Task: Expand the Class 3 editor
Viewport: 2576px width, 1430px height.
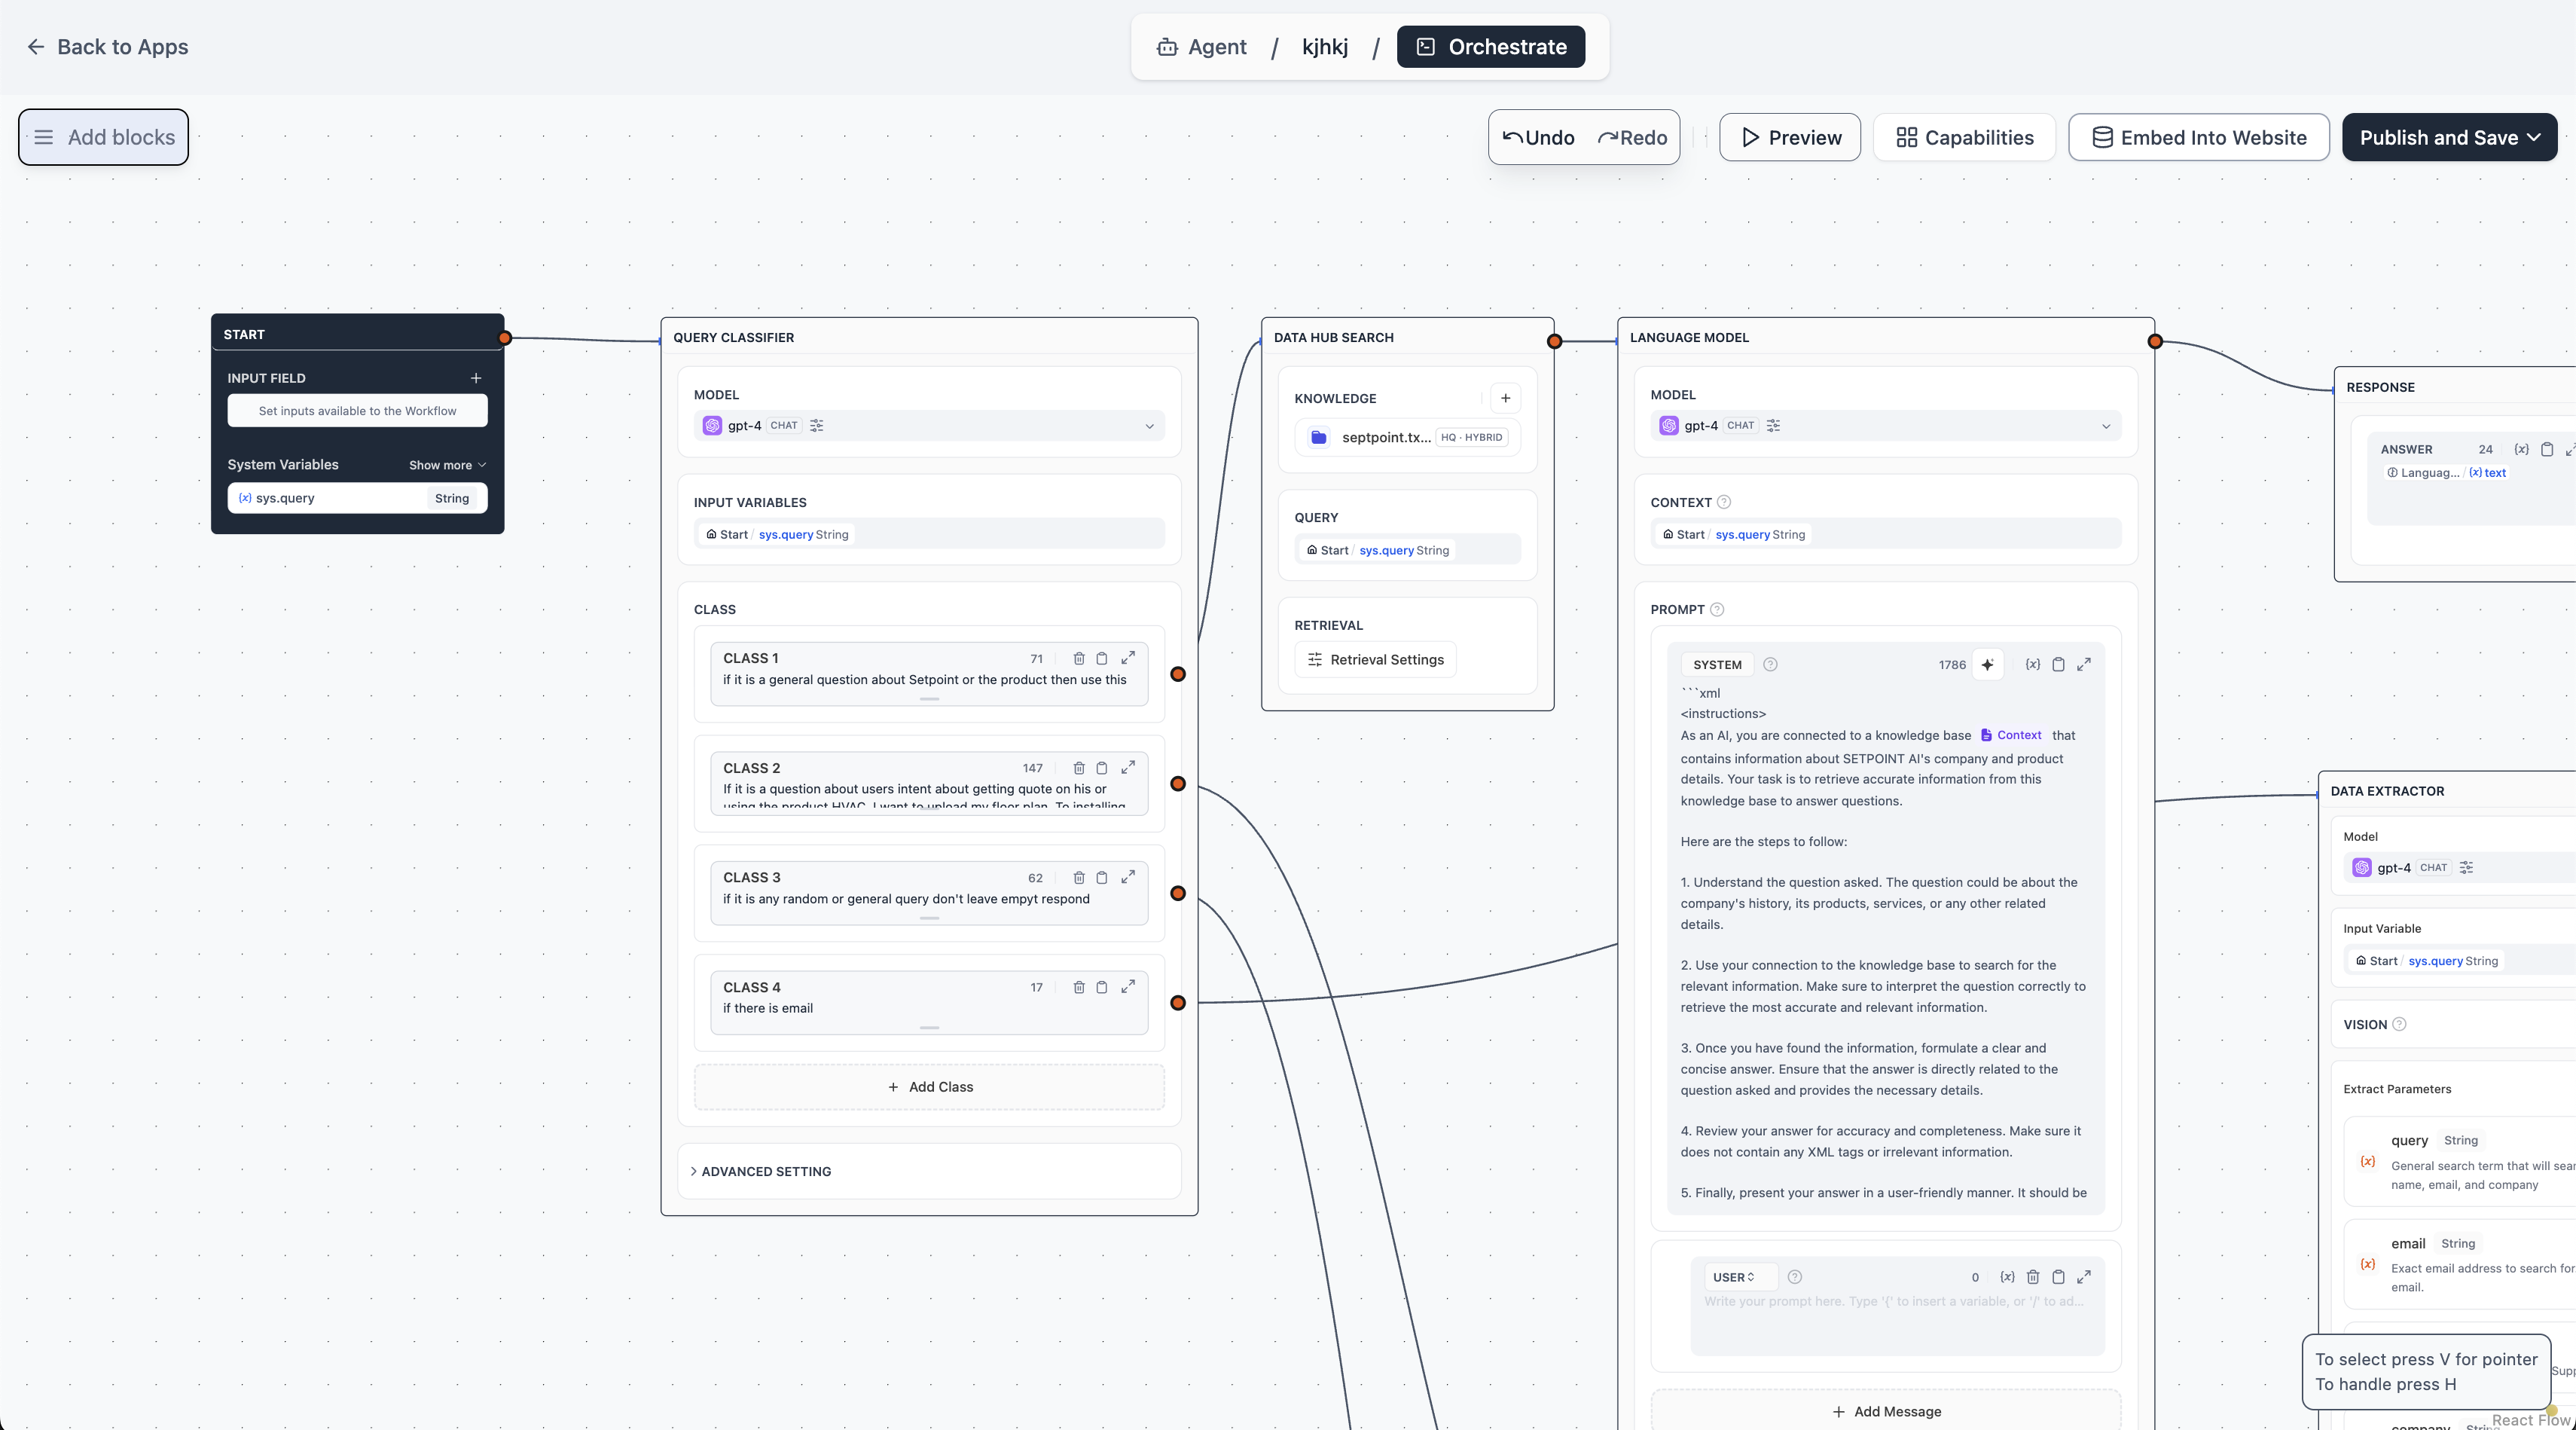Action: point(1128,876)
